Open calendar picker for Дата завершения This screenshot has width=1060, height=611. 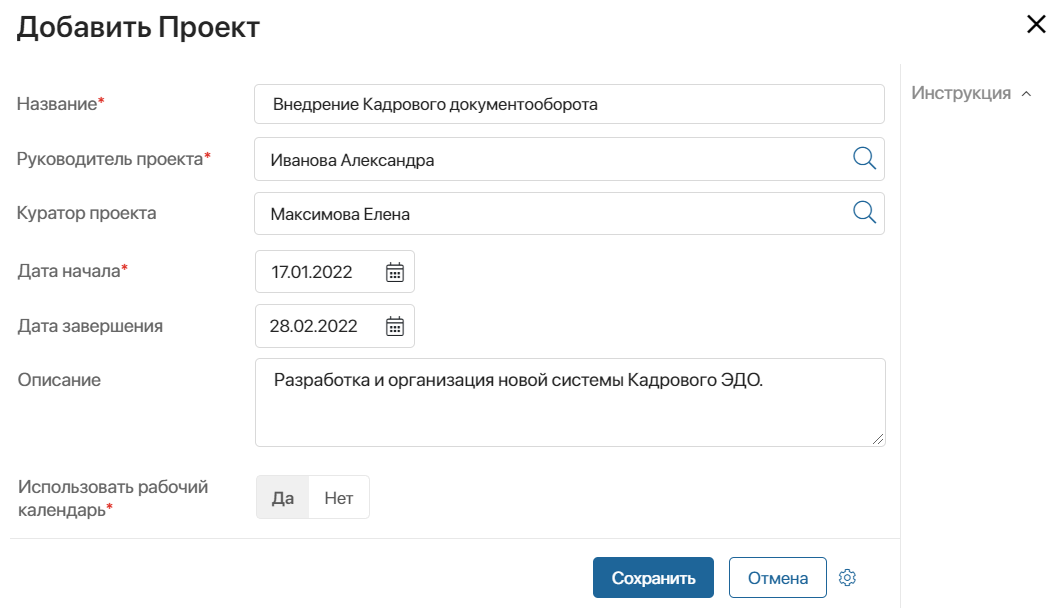pos(395,326)
